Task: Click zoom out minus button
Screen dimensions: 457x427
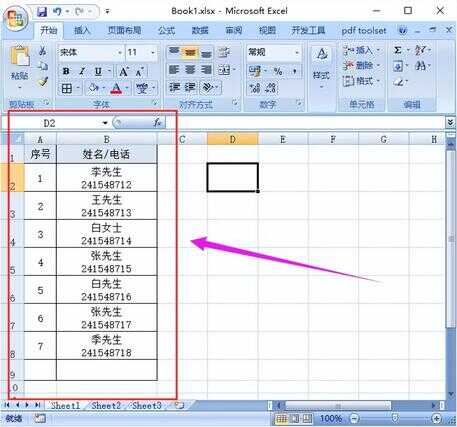Action: (x=354, y=418)
